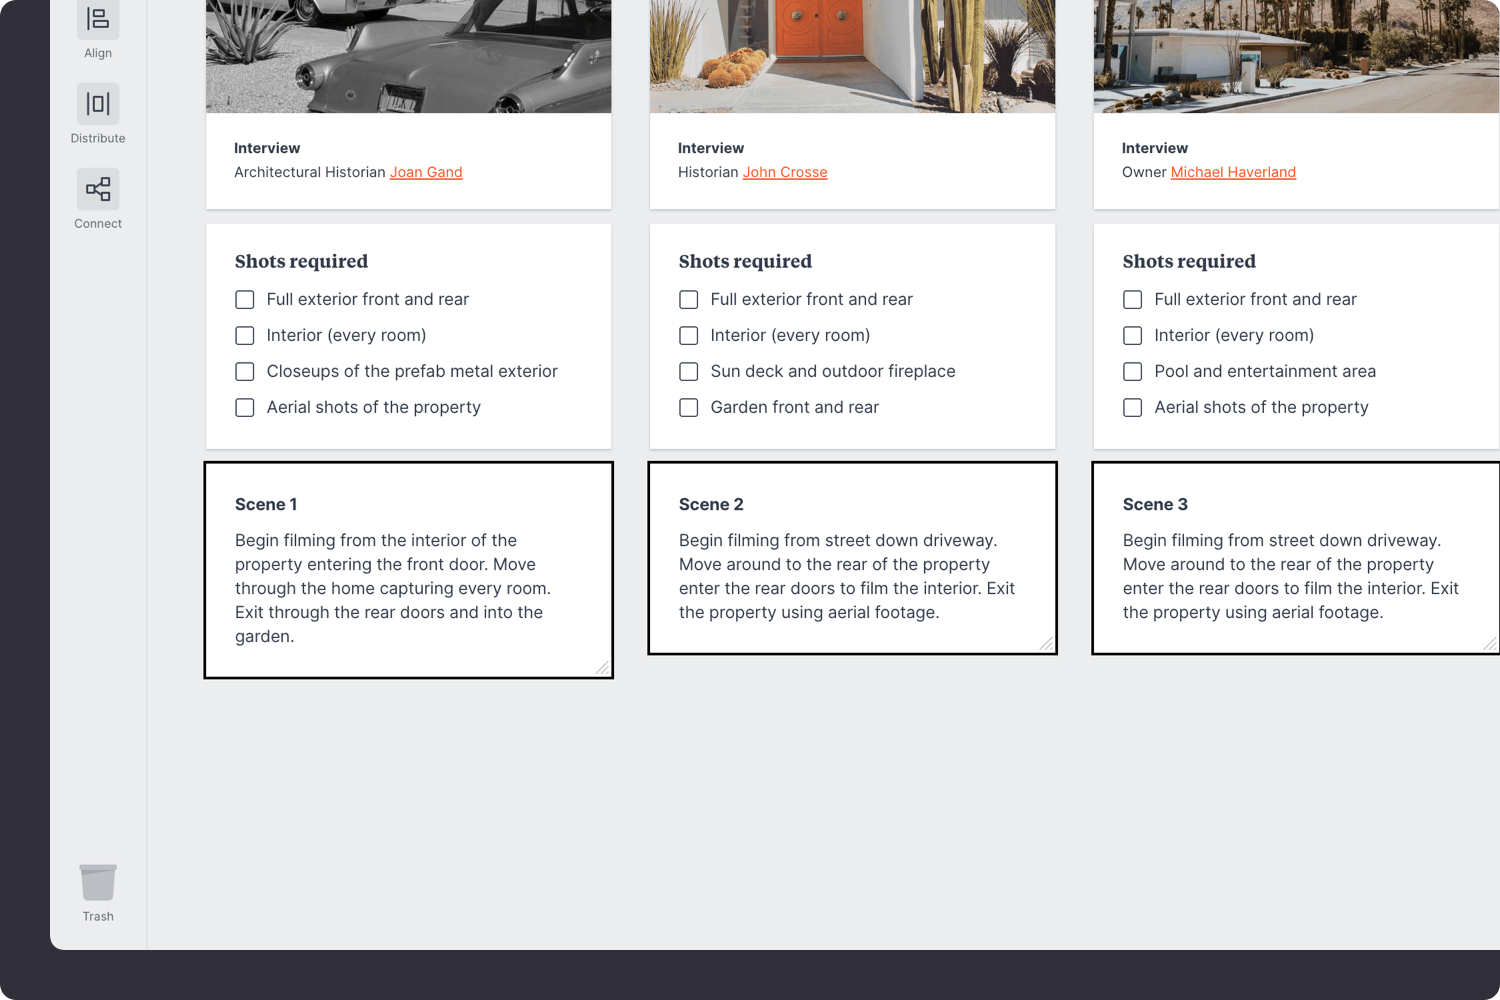Click Scene 3 card resize handle
This screenshot has height=1000, width=1500.
[x=1489, y=643]
